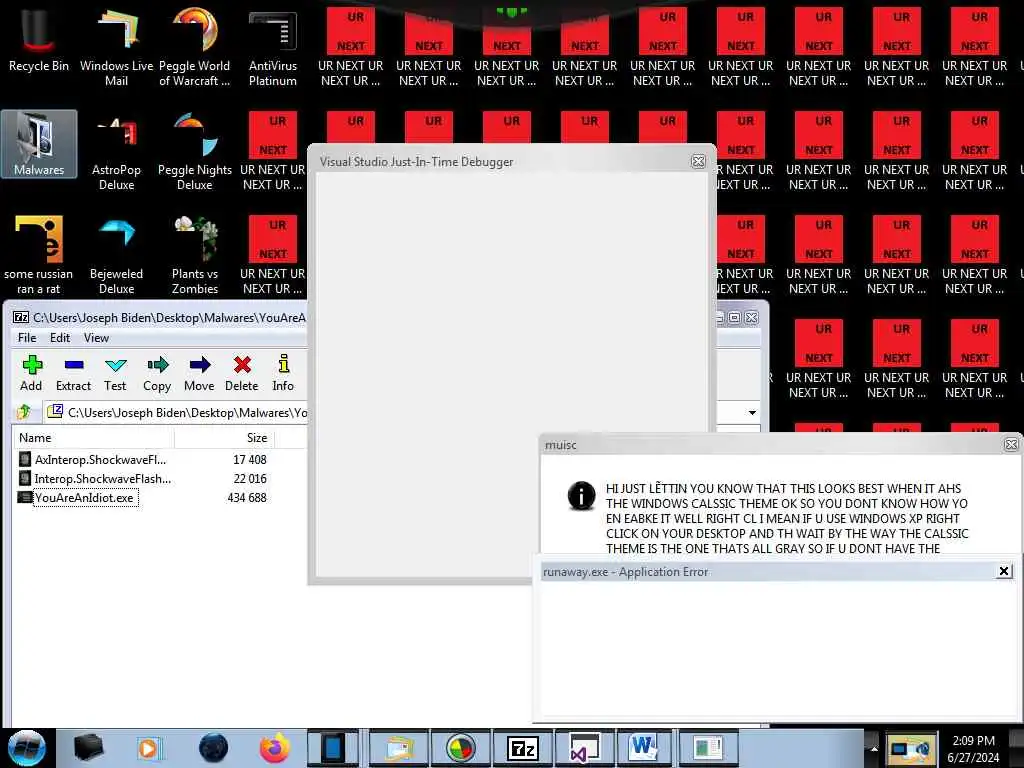Click the last taskbar app button after Word

point(707,748)
